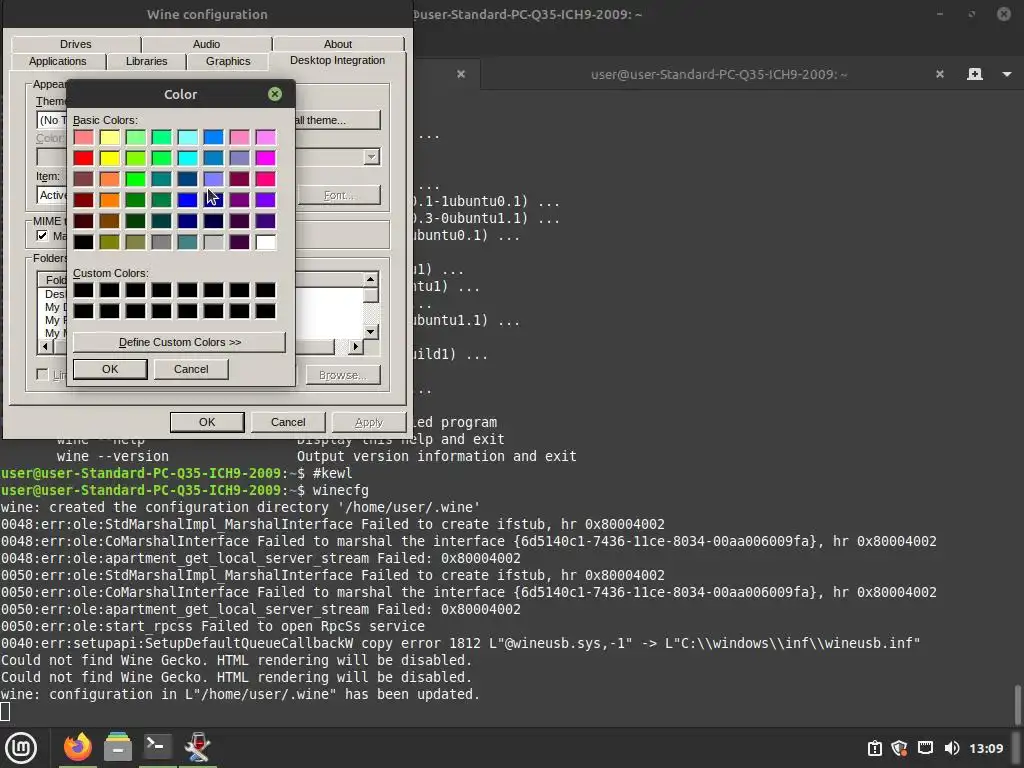
Task: Open a new terminal tab with plus icon
Action: pos(974,74)
